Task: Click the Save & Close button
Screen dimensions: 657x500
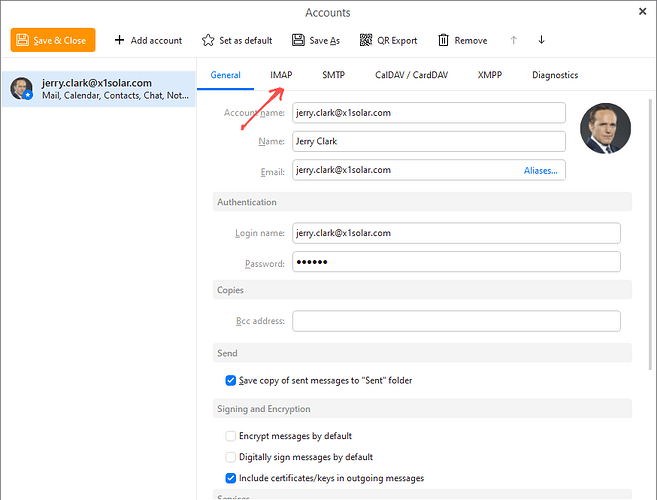Action: coord(53,40)
